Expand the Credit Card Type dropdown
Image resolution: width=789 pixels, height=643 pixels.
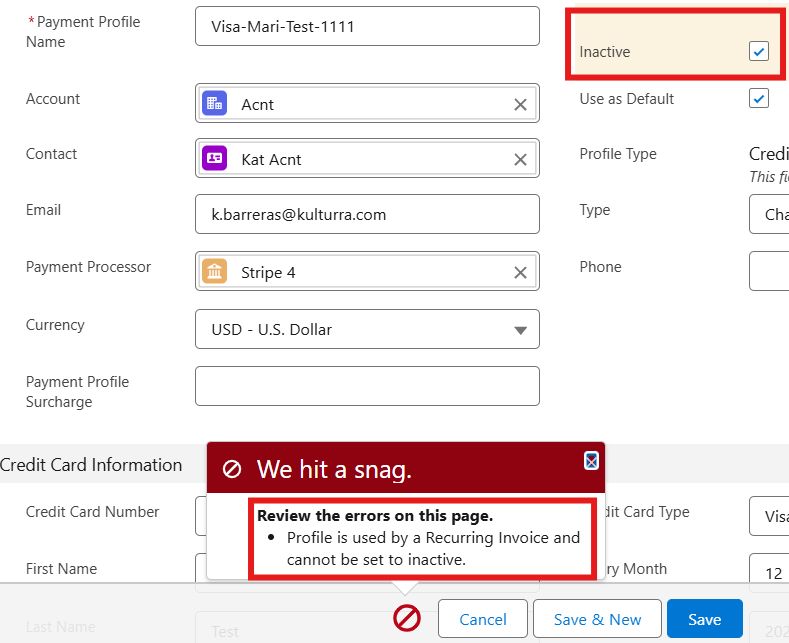[768, 516]
